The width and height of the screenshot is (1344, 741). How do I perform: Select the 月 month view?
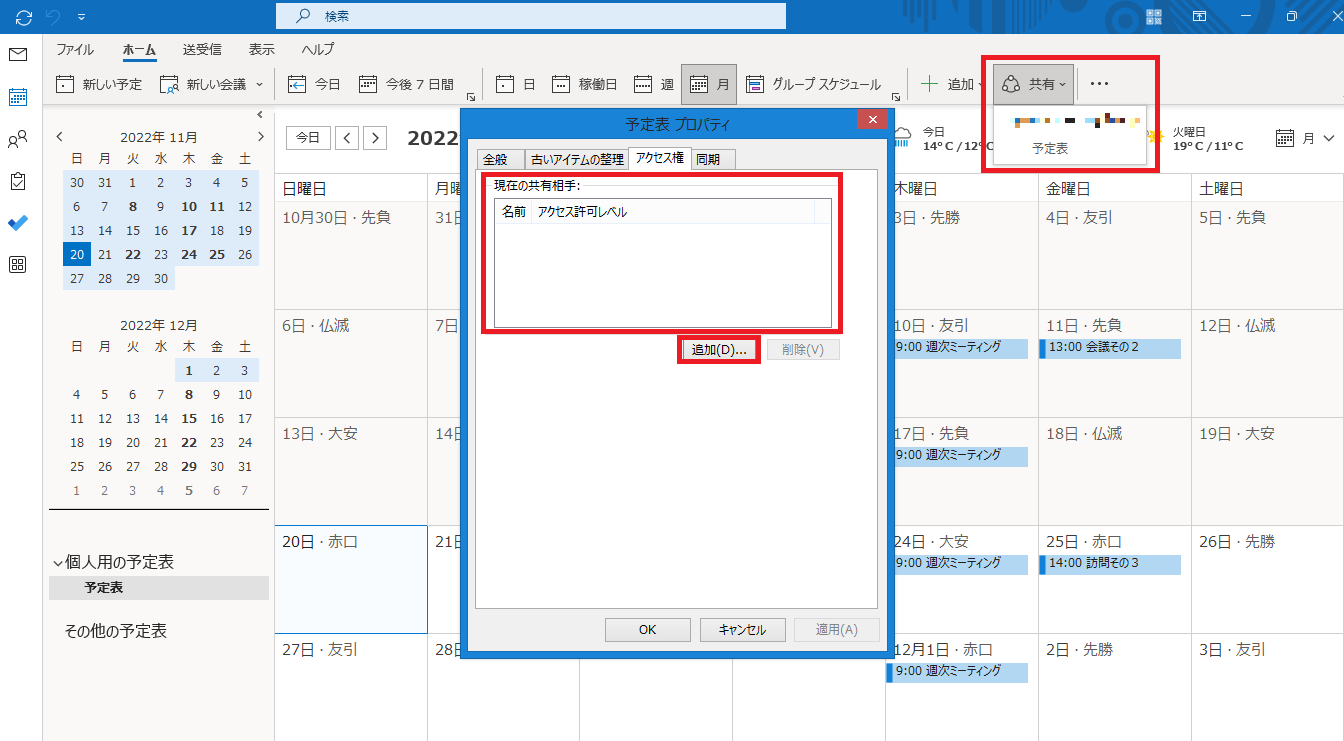click(709, 84)
